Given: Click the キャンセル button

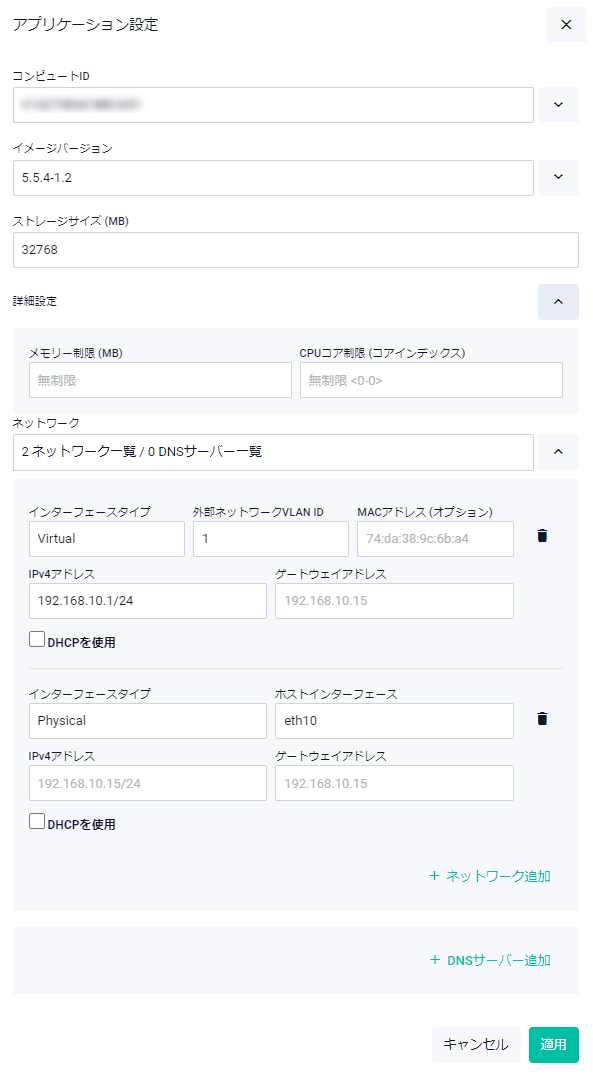Looking at the screenshot, I should pyautogui.click(x=475, y=1044).
